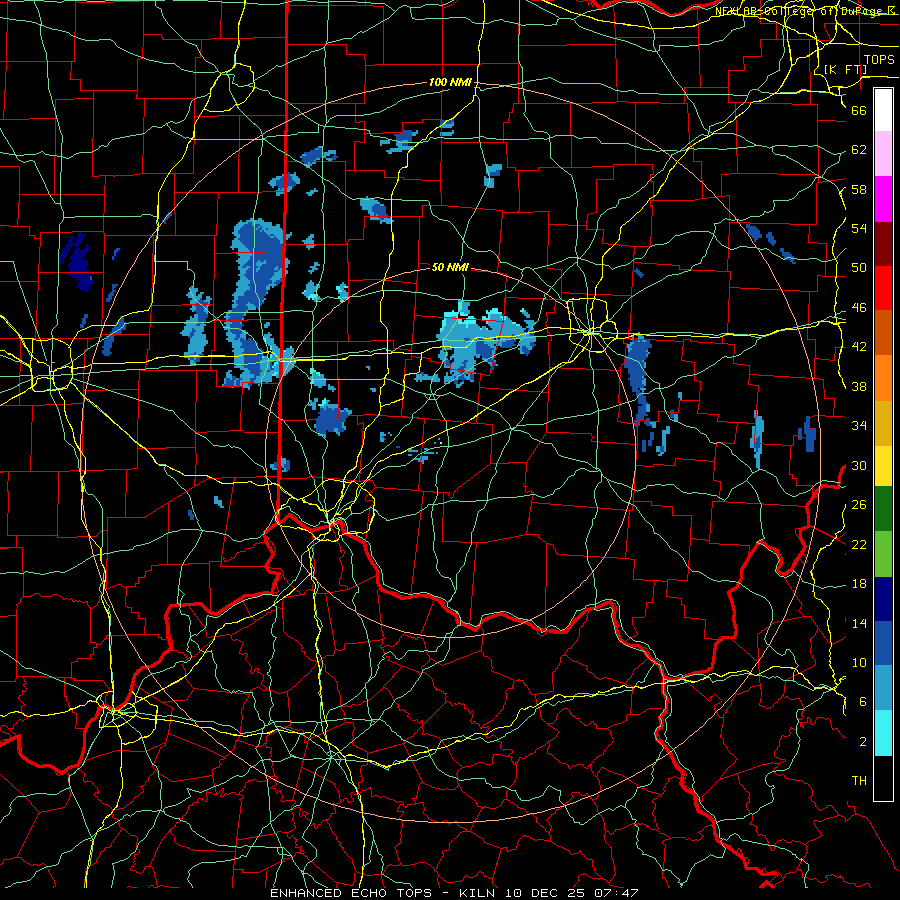Screen dimensions: 900x900
Task: Select the 26 value on the legend scale
Action: click(859, 505)
